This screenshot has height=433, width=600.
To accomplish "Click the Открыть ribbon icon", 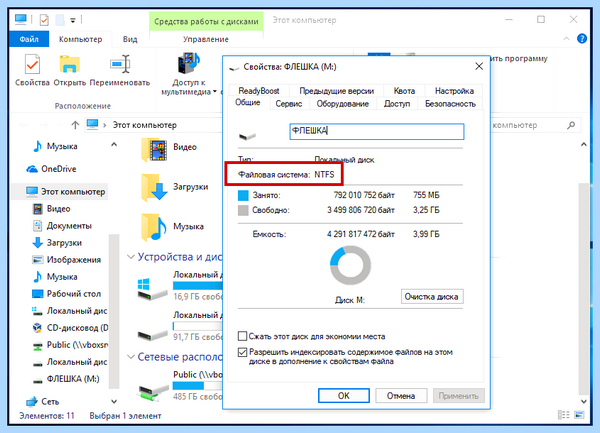I will click(x=69, y=64).
